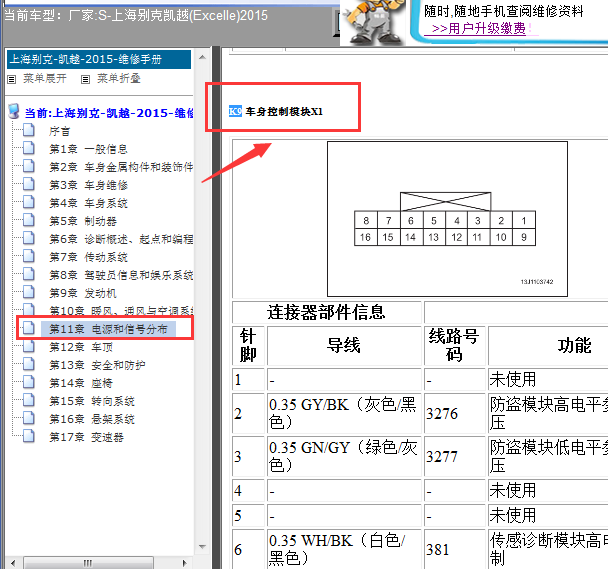The width and height of the screenshot is (608, 569).
Task: Open 第14章 座椅
Action: click(81, 383)
